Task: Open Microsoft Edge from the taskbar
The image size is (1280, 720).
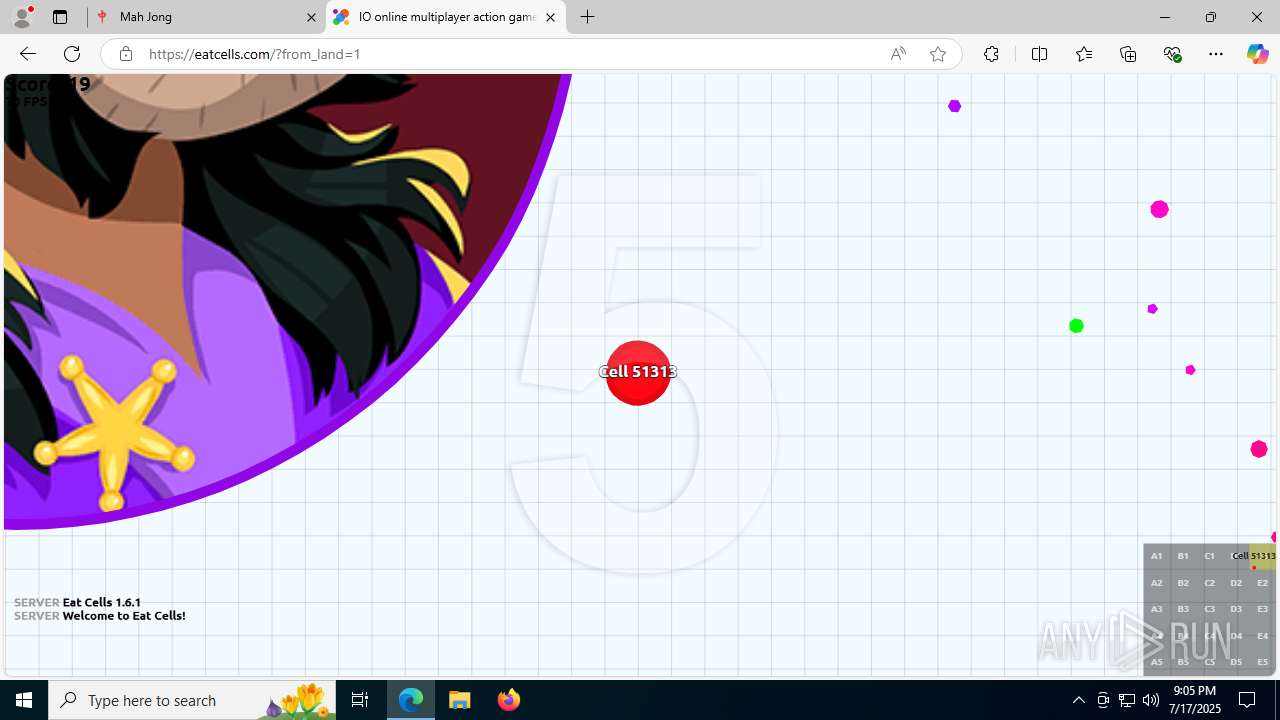Action: pyautogui.click(x=411, y=700)
